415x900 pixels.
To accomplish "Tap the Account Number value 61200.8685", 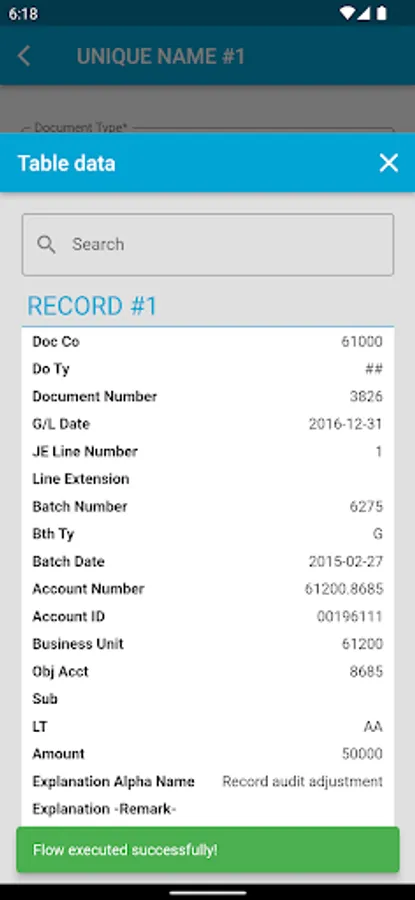I will pyautogui.click(x=344, y=589).
